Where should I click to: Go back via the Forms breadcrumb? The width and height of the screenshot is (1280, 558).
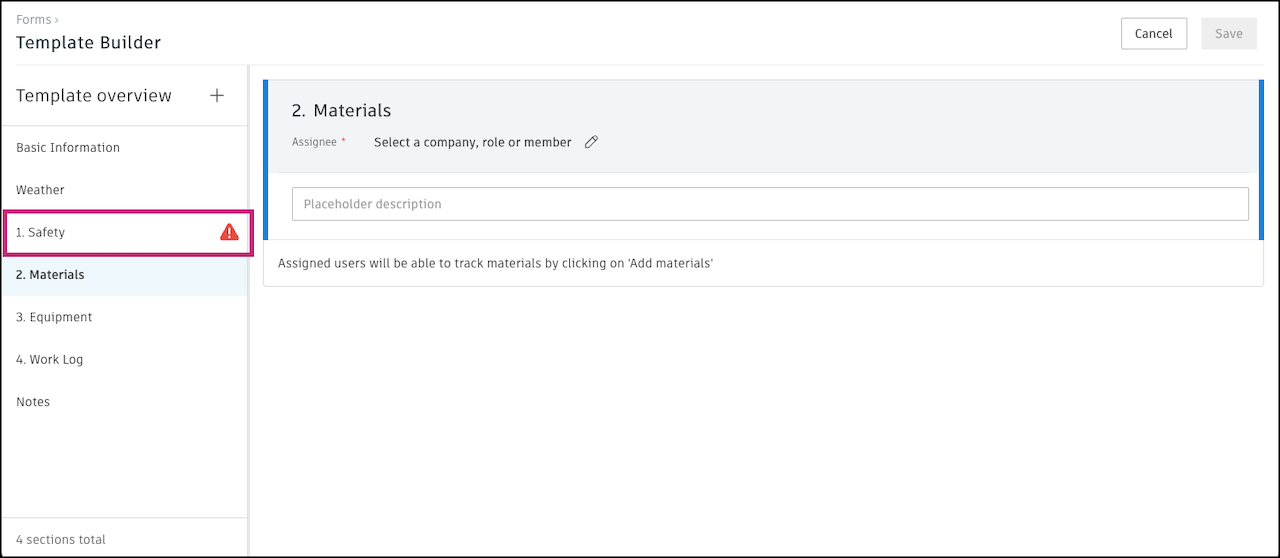click(33, 19)
